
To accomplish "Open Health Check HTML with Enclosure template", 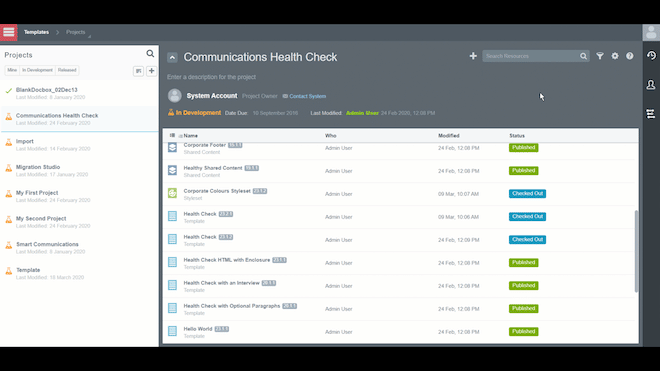I will tap(226, 260).
